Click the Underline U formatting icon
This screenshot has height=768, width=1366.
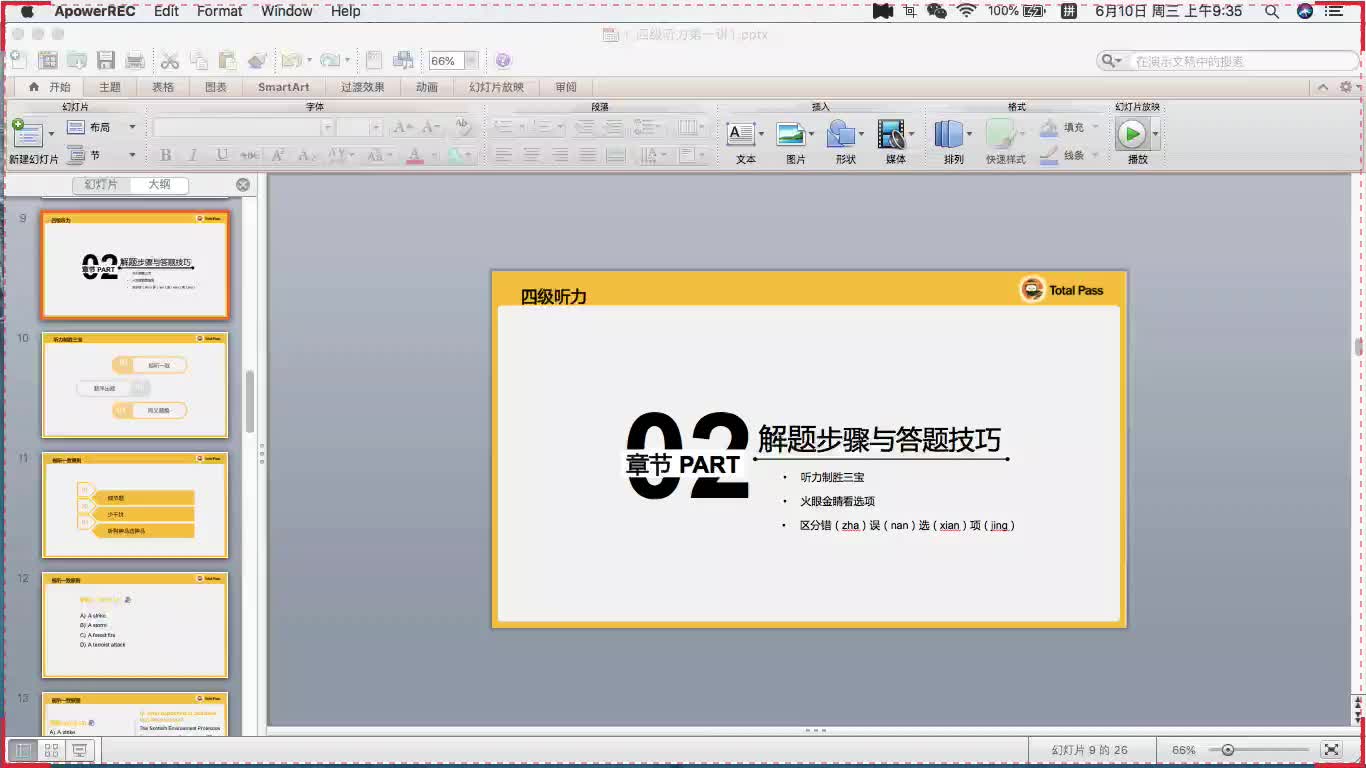pos(221,155)
